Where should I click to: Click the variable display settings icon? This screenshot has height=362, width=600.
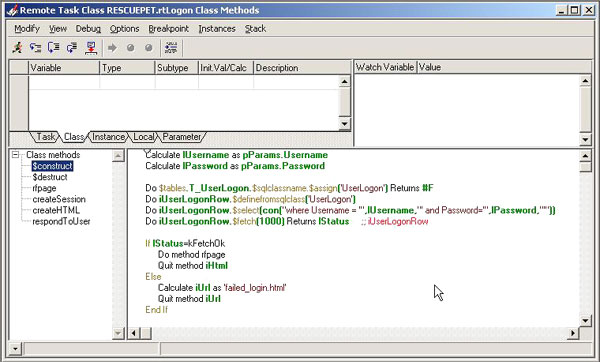click(x=171, y=47)
